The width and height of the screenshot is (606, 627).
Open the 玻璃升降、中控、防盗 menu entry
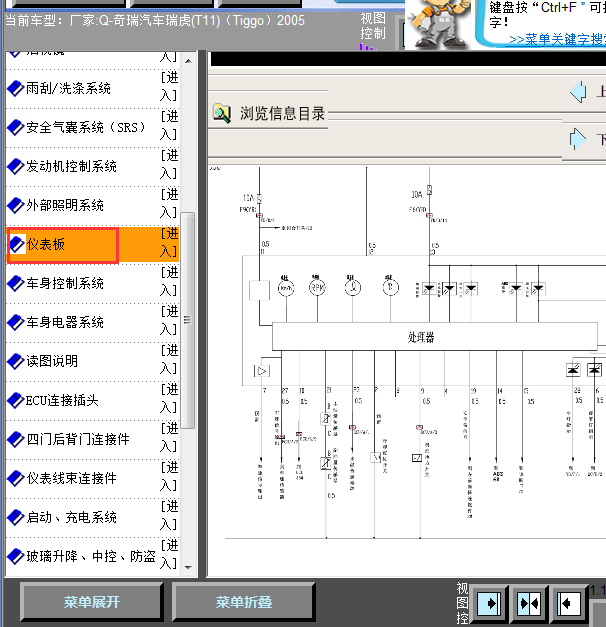coord(91,556)
